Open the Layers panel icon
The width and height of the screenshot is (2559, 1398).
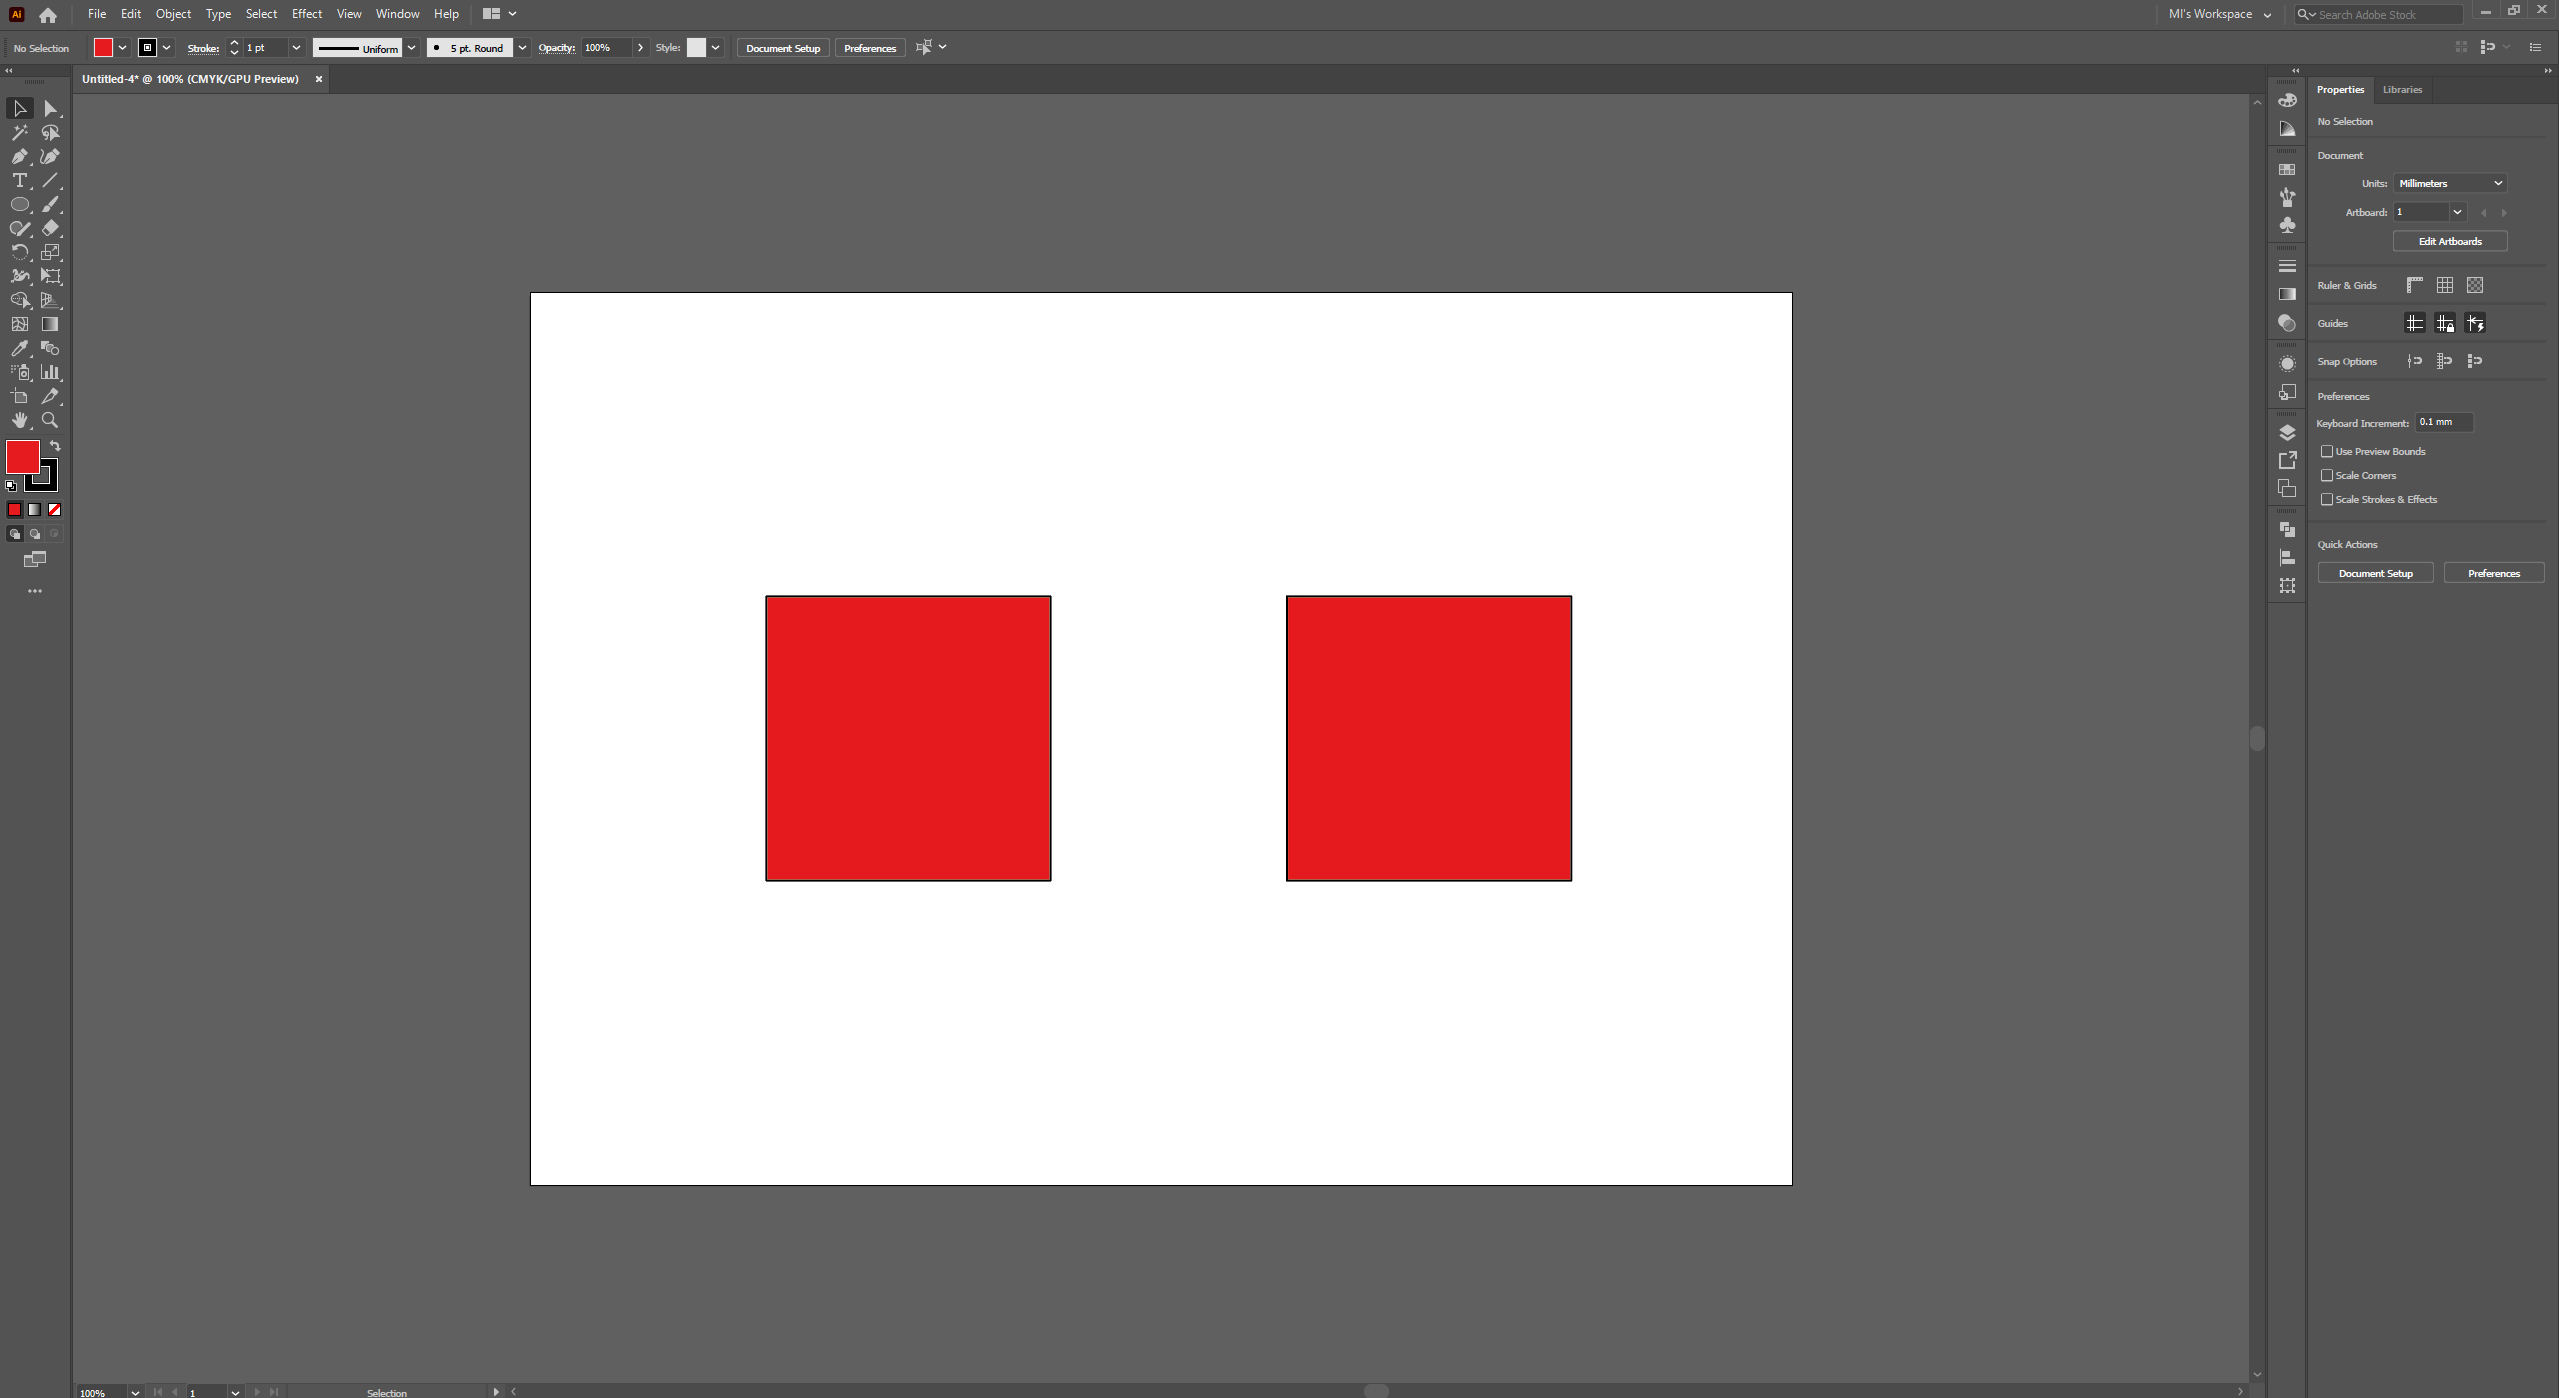click(x=2287, y=432)
